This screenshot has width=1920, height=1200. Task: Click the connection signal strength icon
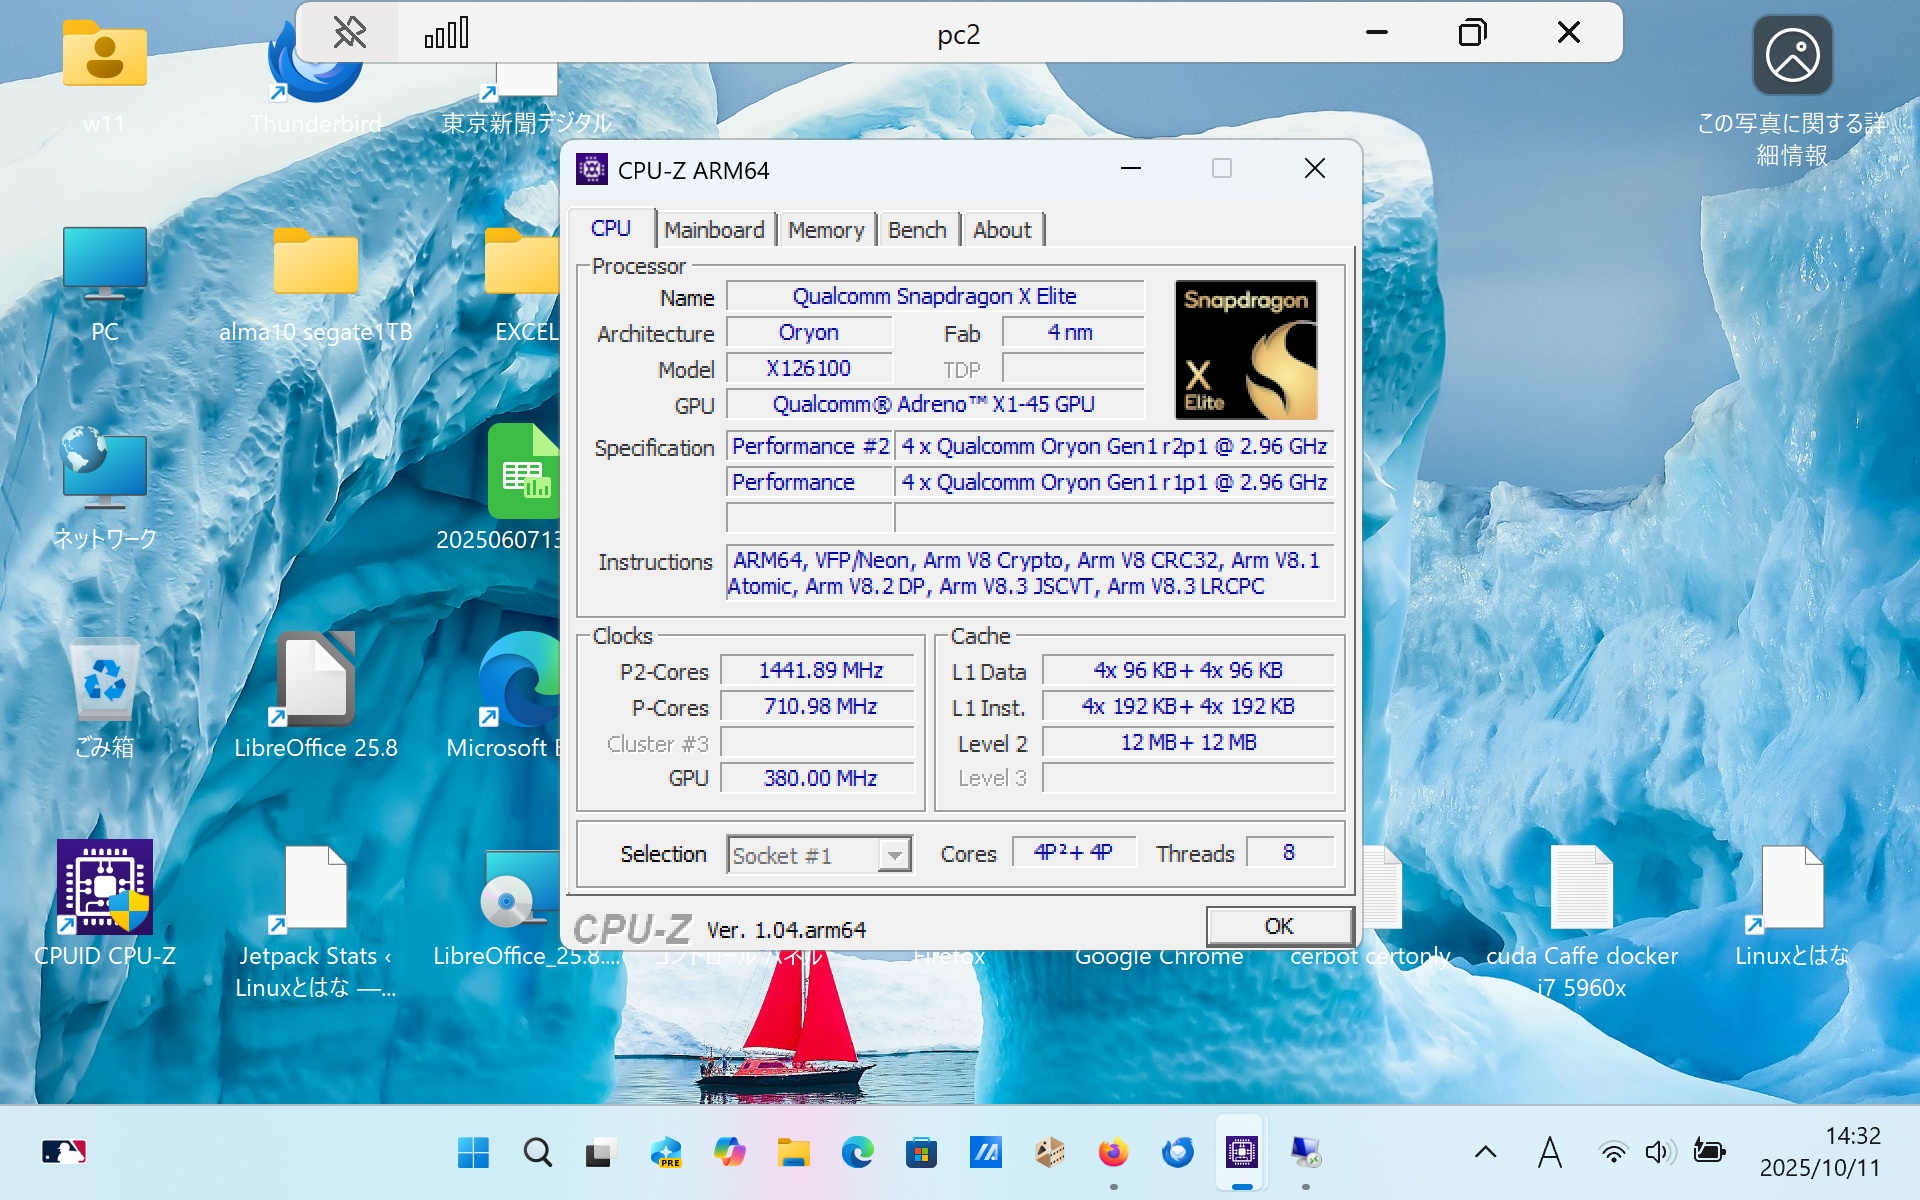pyautogui.click(x=446, y=33)
